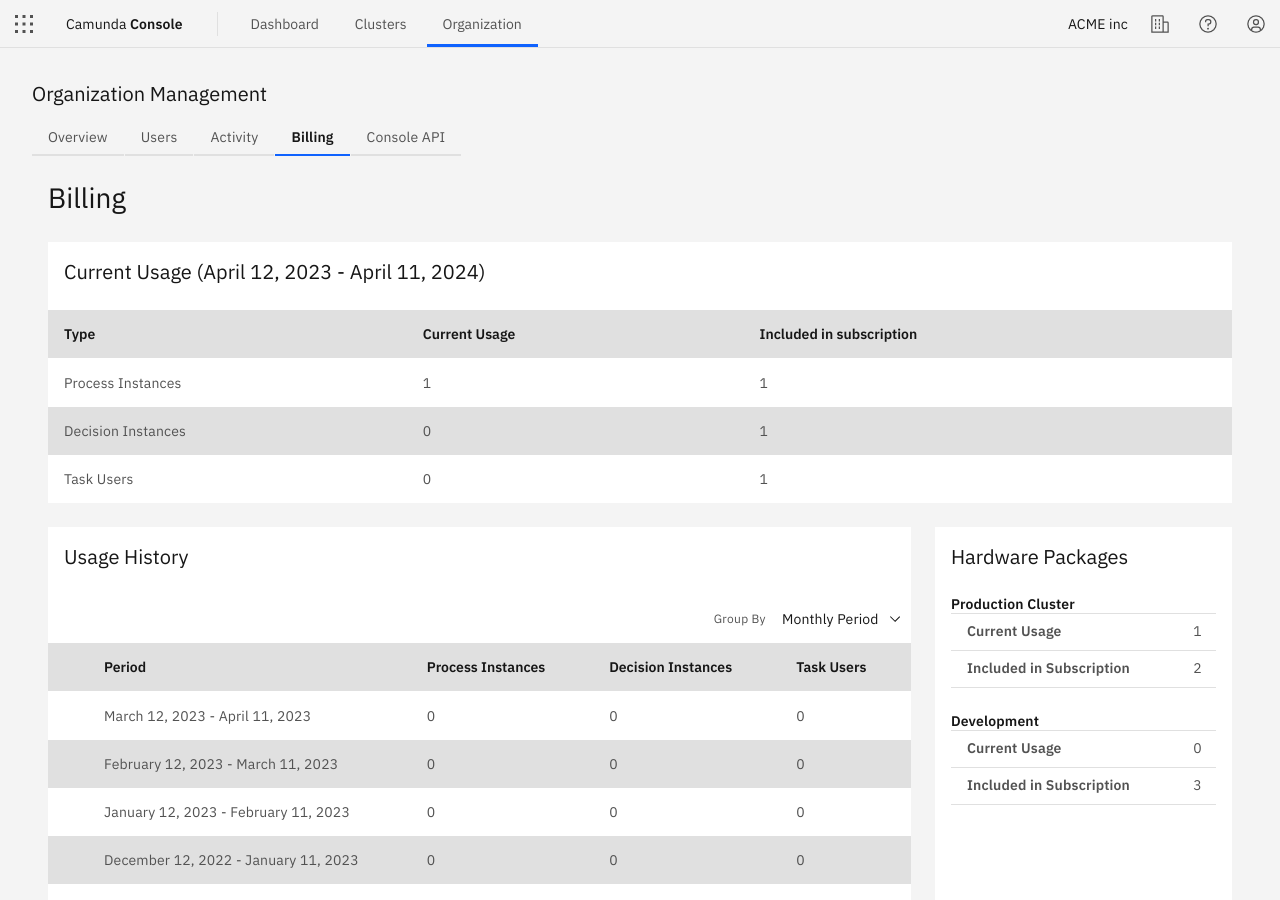Select the December 12, 2022 period row
This screenshot has width=1280, height=900.
(x=231, y=860)
